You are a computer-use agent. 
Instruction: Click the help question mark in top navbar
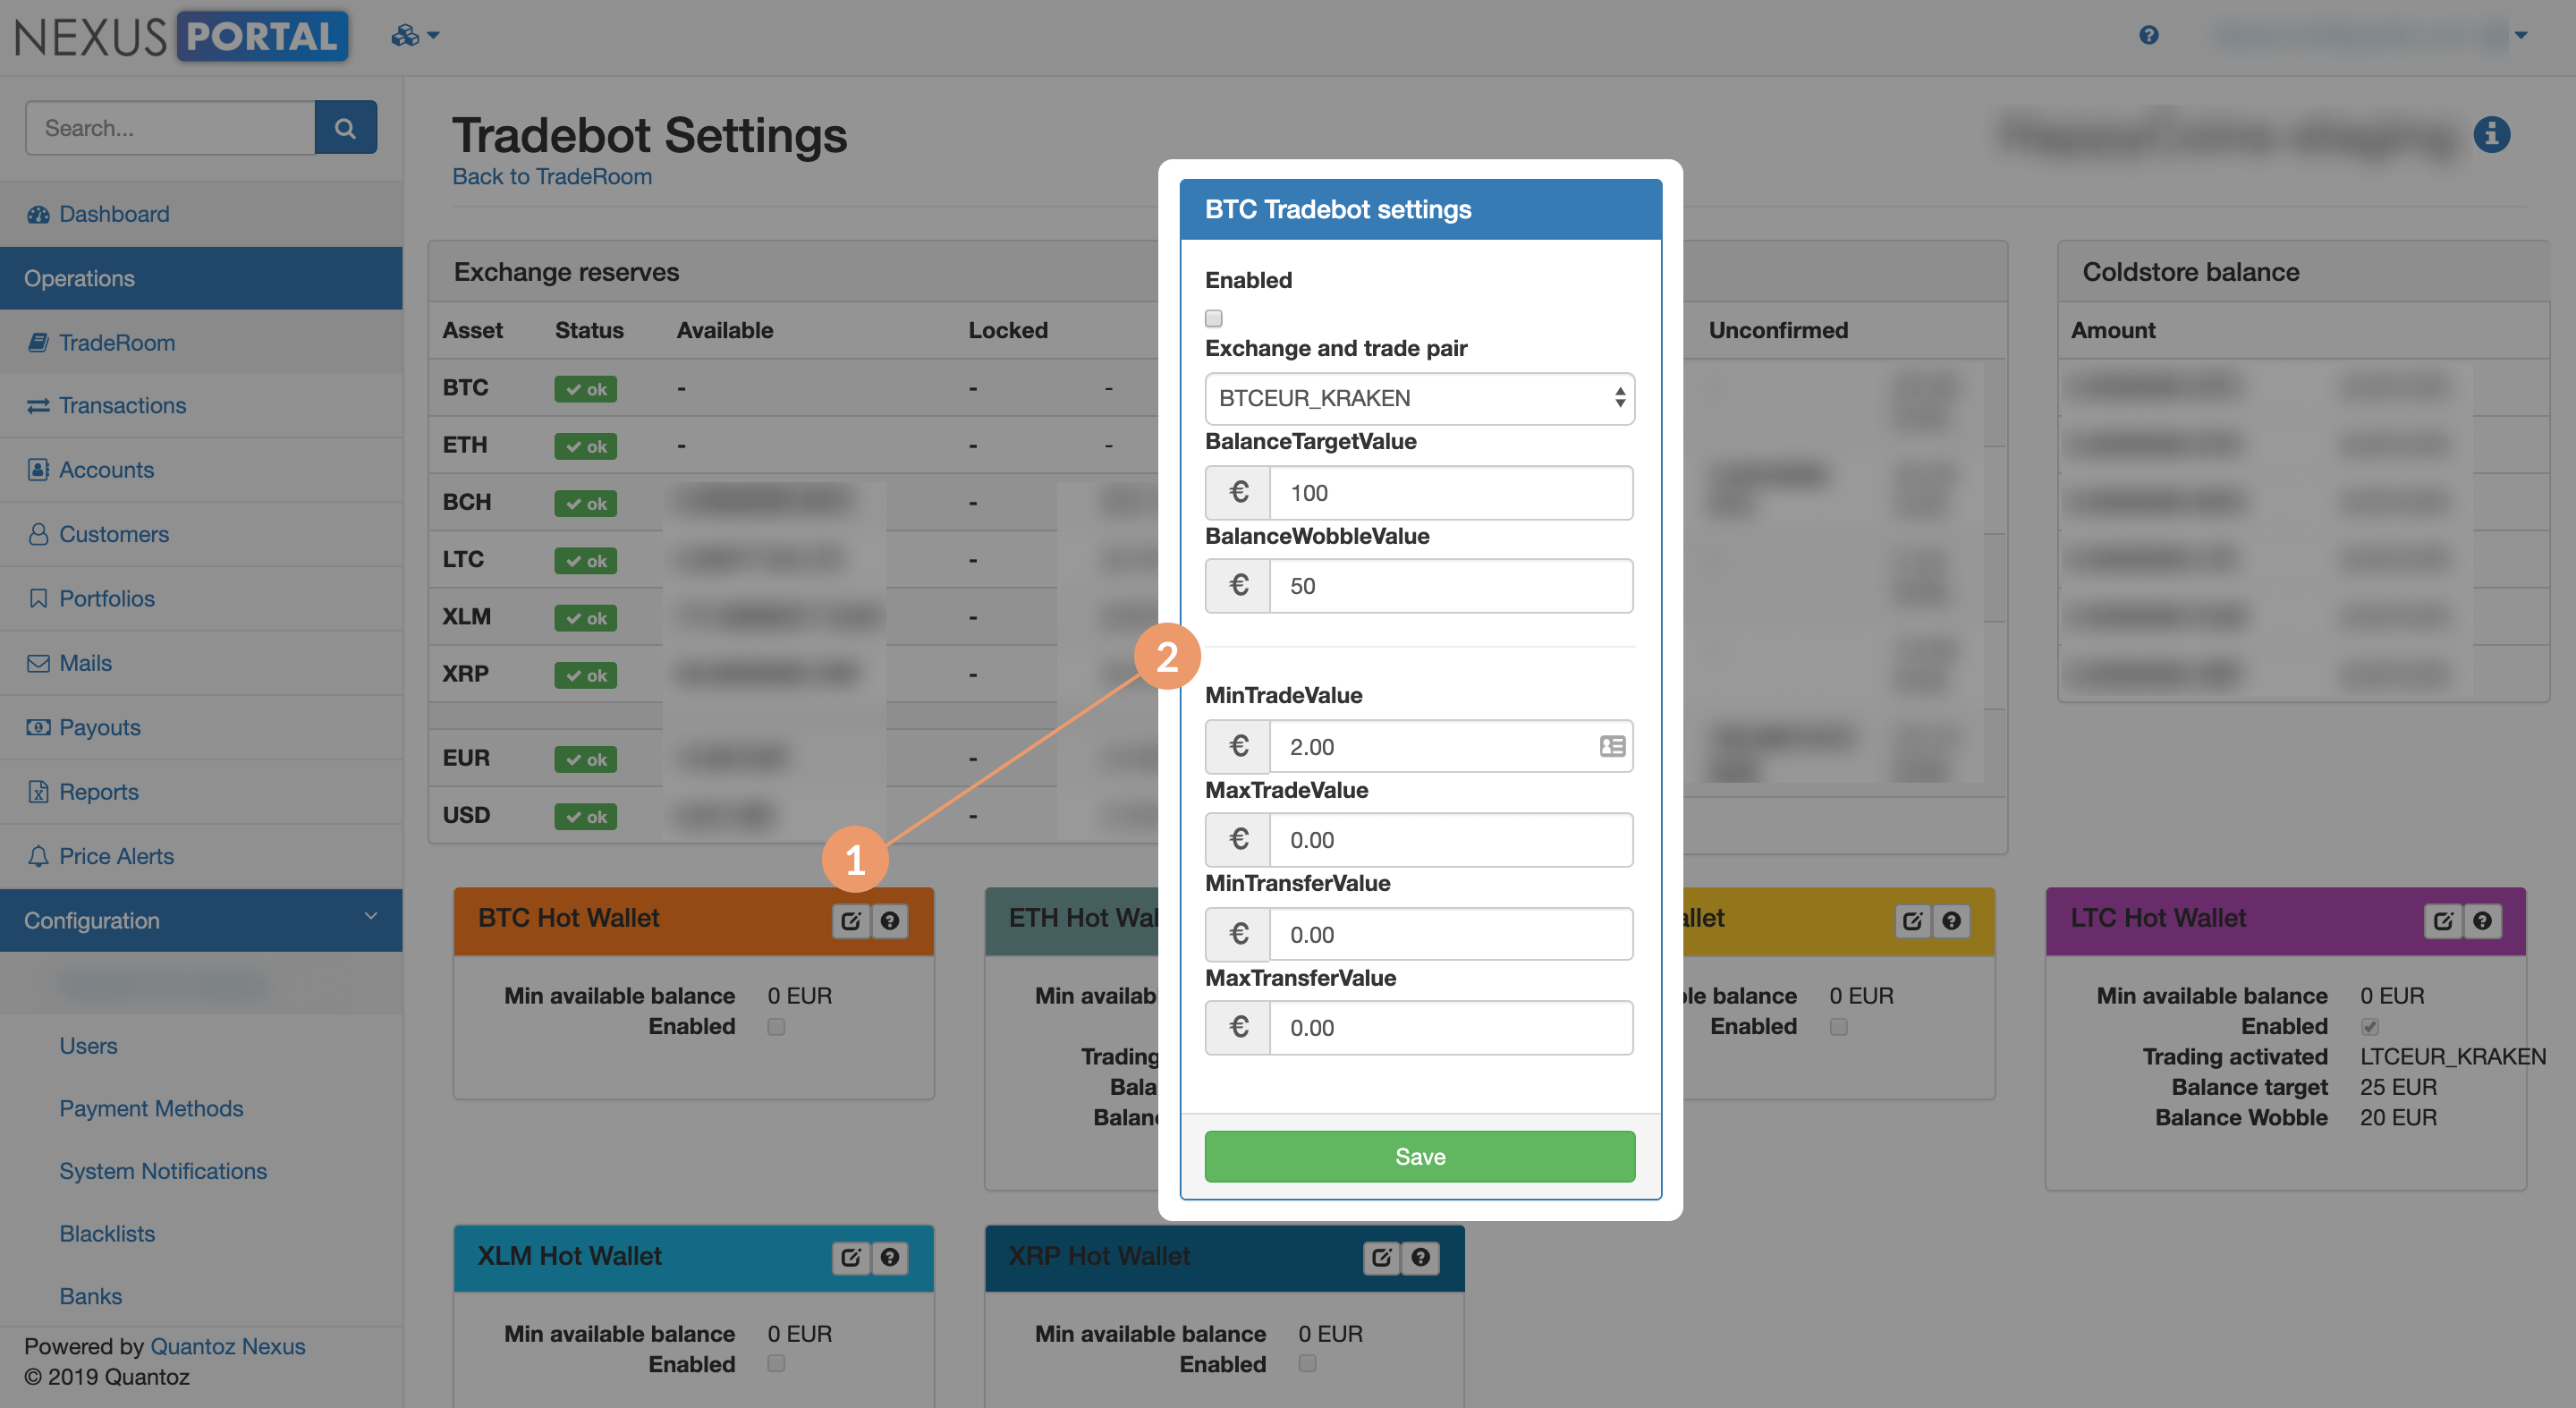pos(2149,35)
